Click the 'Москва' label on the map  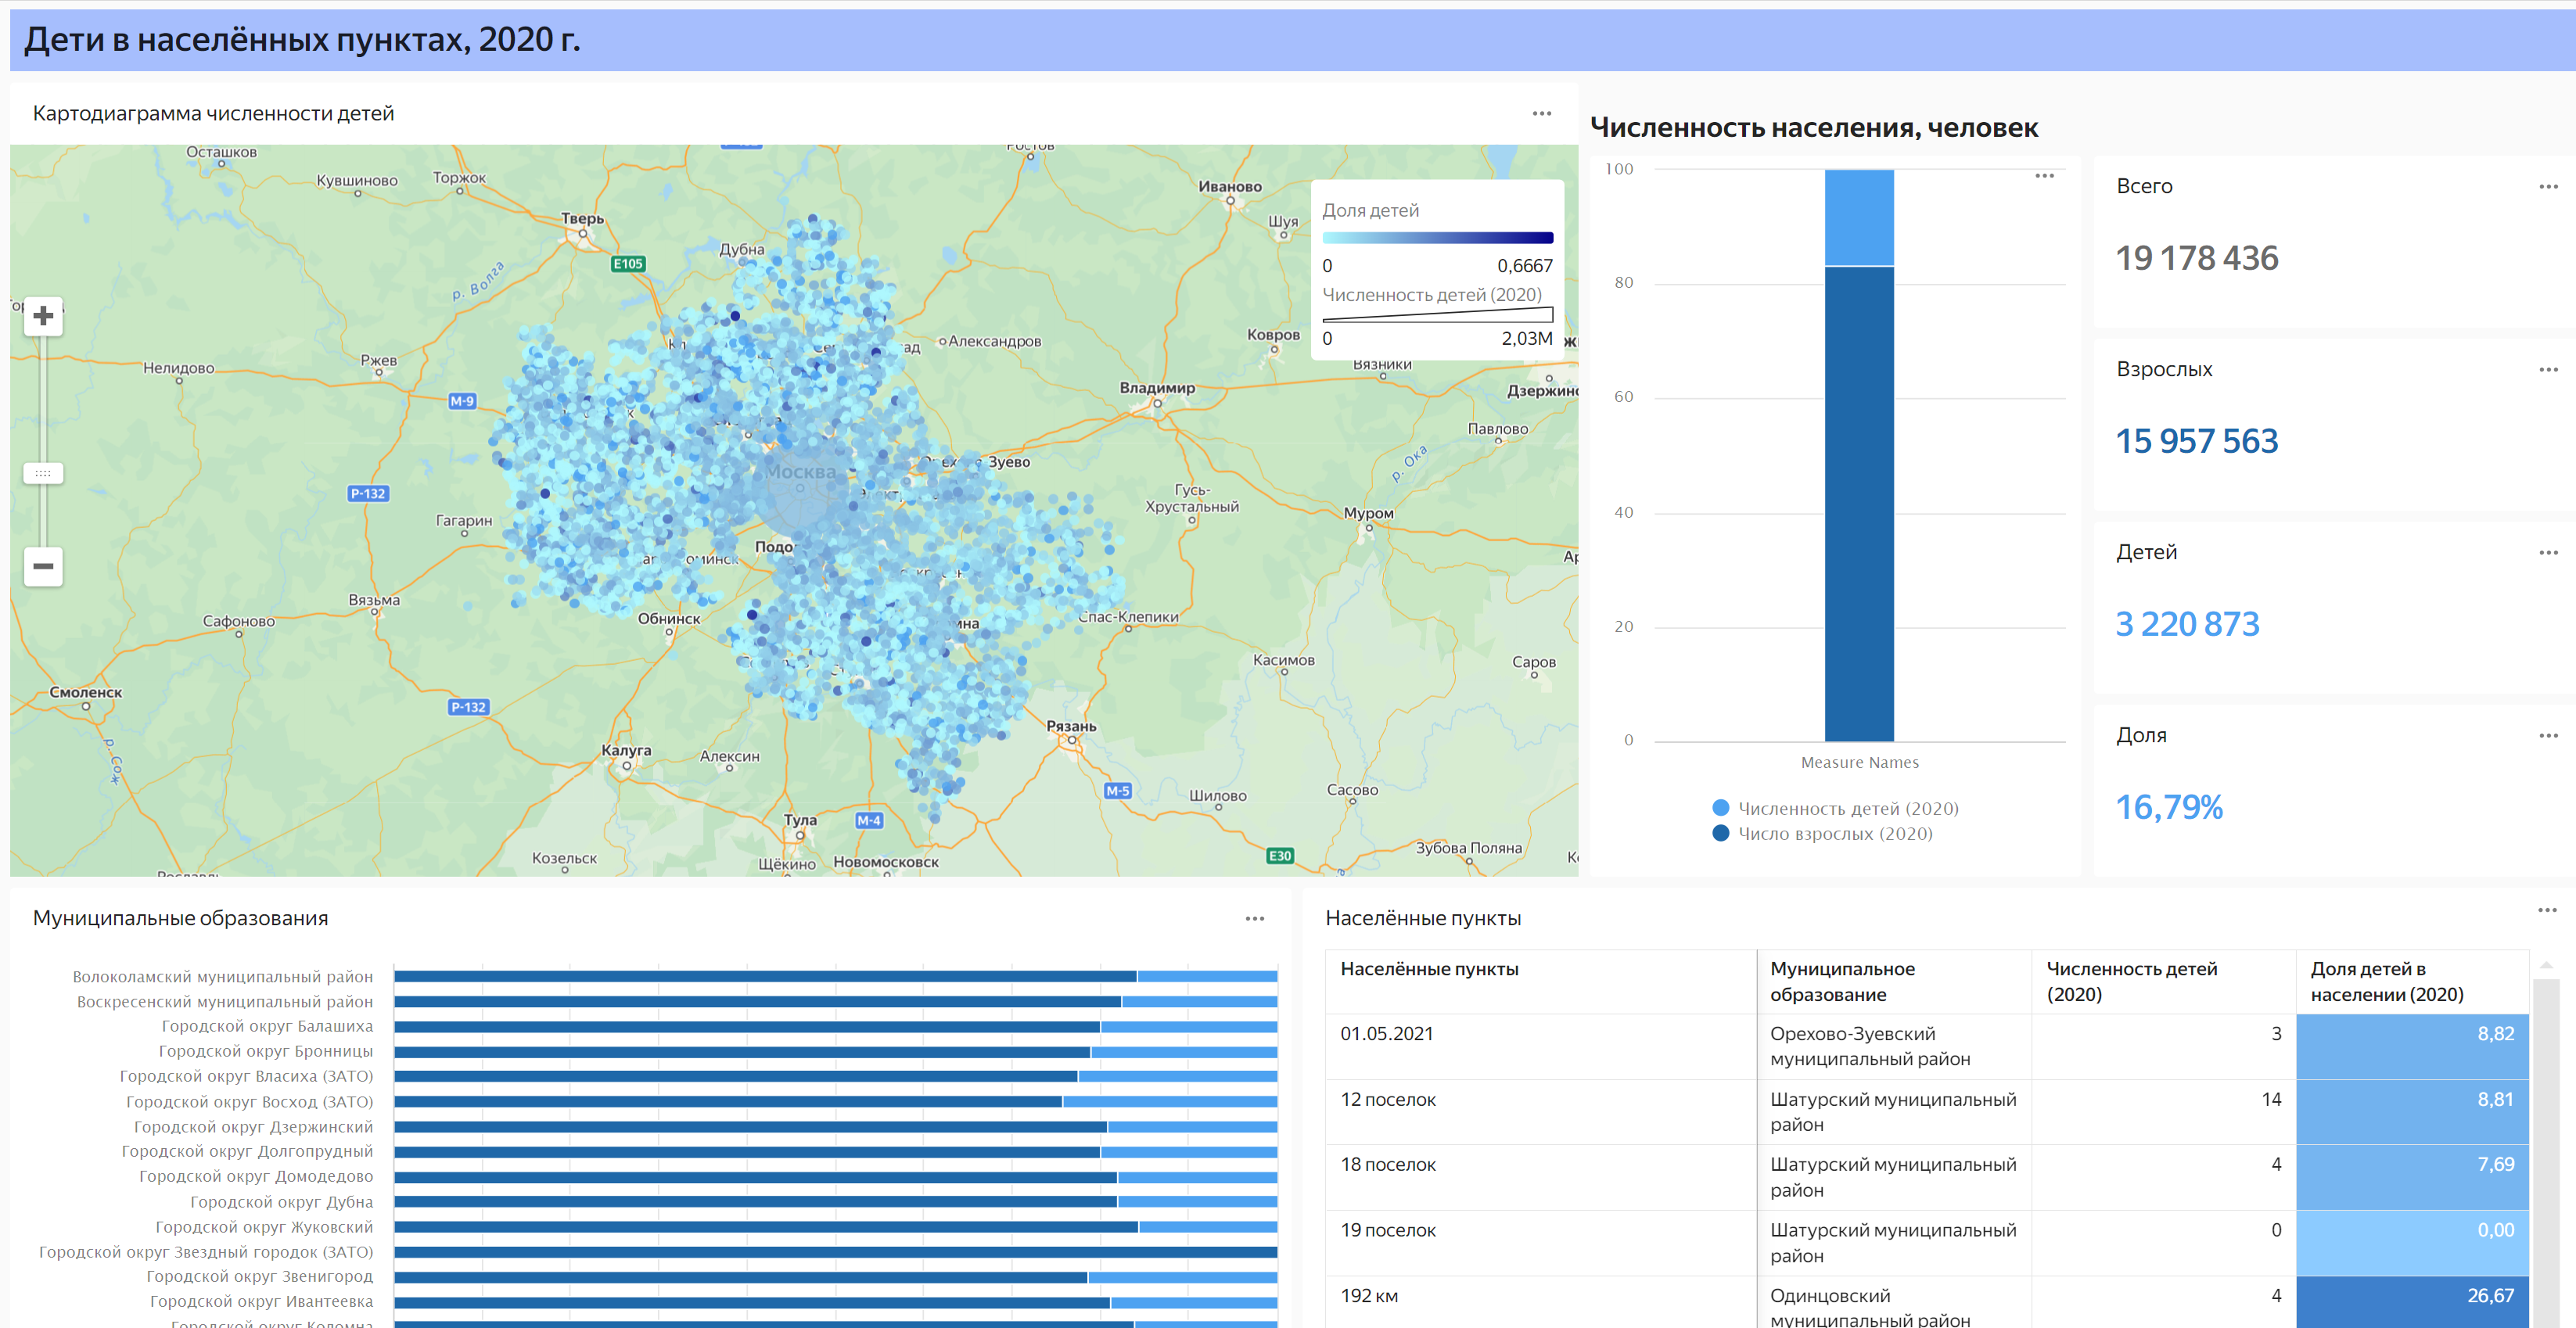800,472
